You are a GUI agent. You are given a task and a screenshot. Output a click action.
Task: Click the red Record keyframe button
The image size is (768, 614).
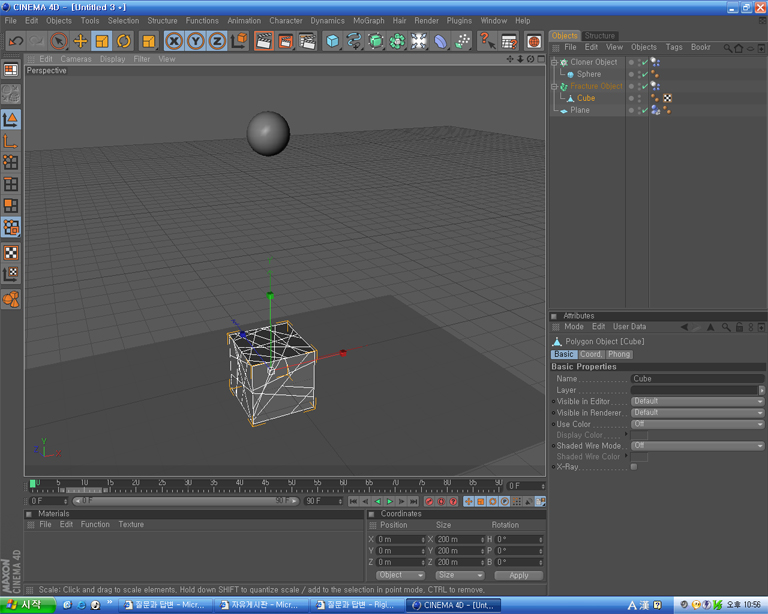429,501
